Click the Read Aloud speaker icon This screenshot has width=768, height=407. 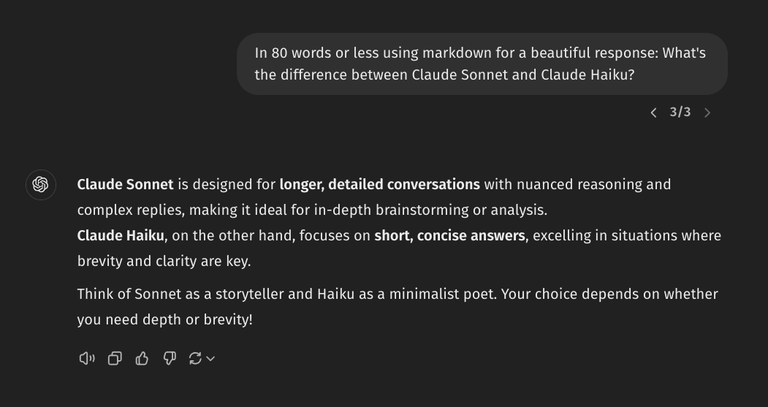(87, 359)
